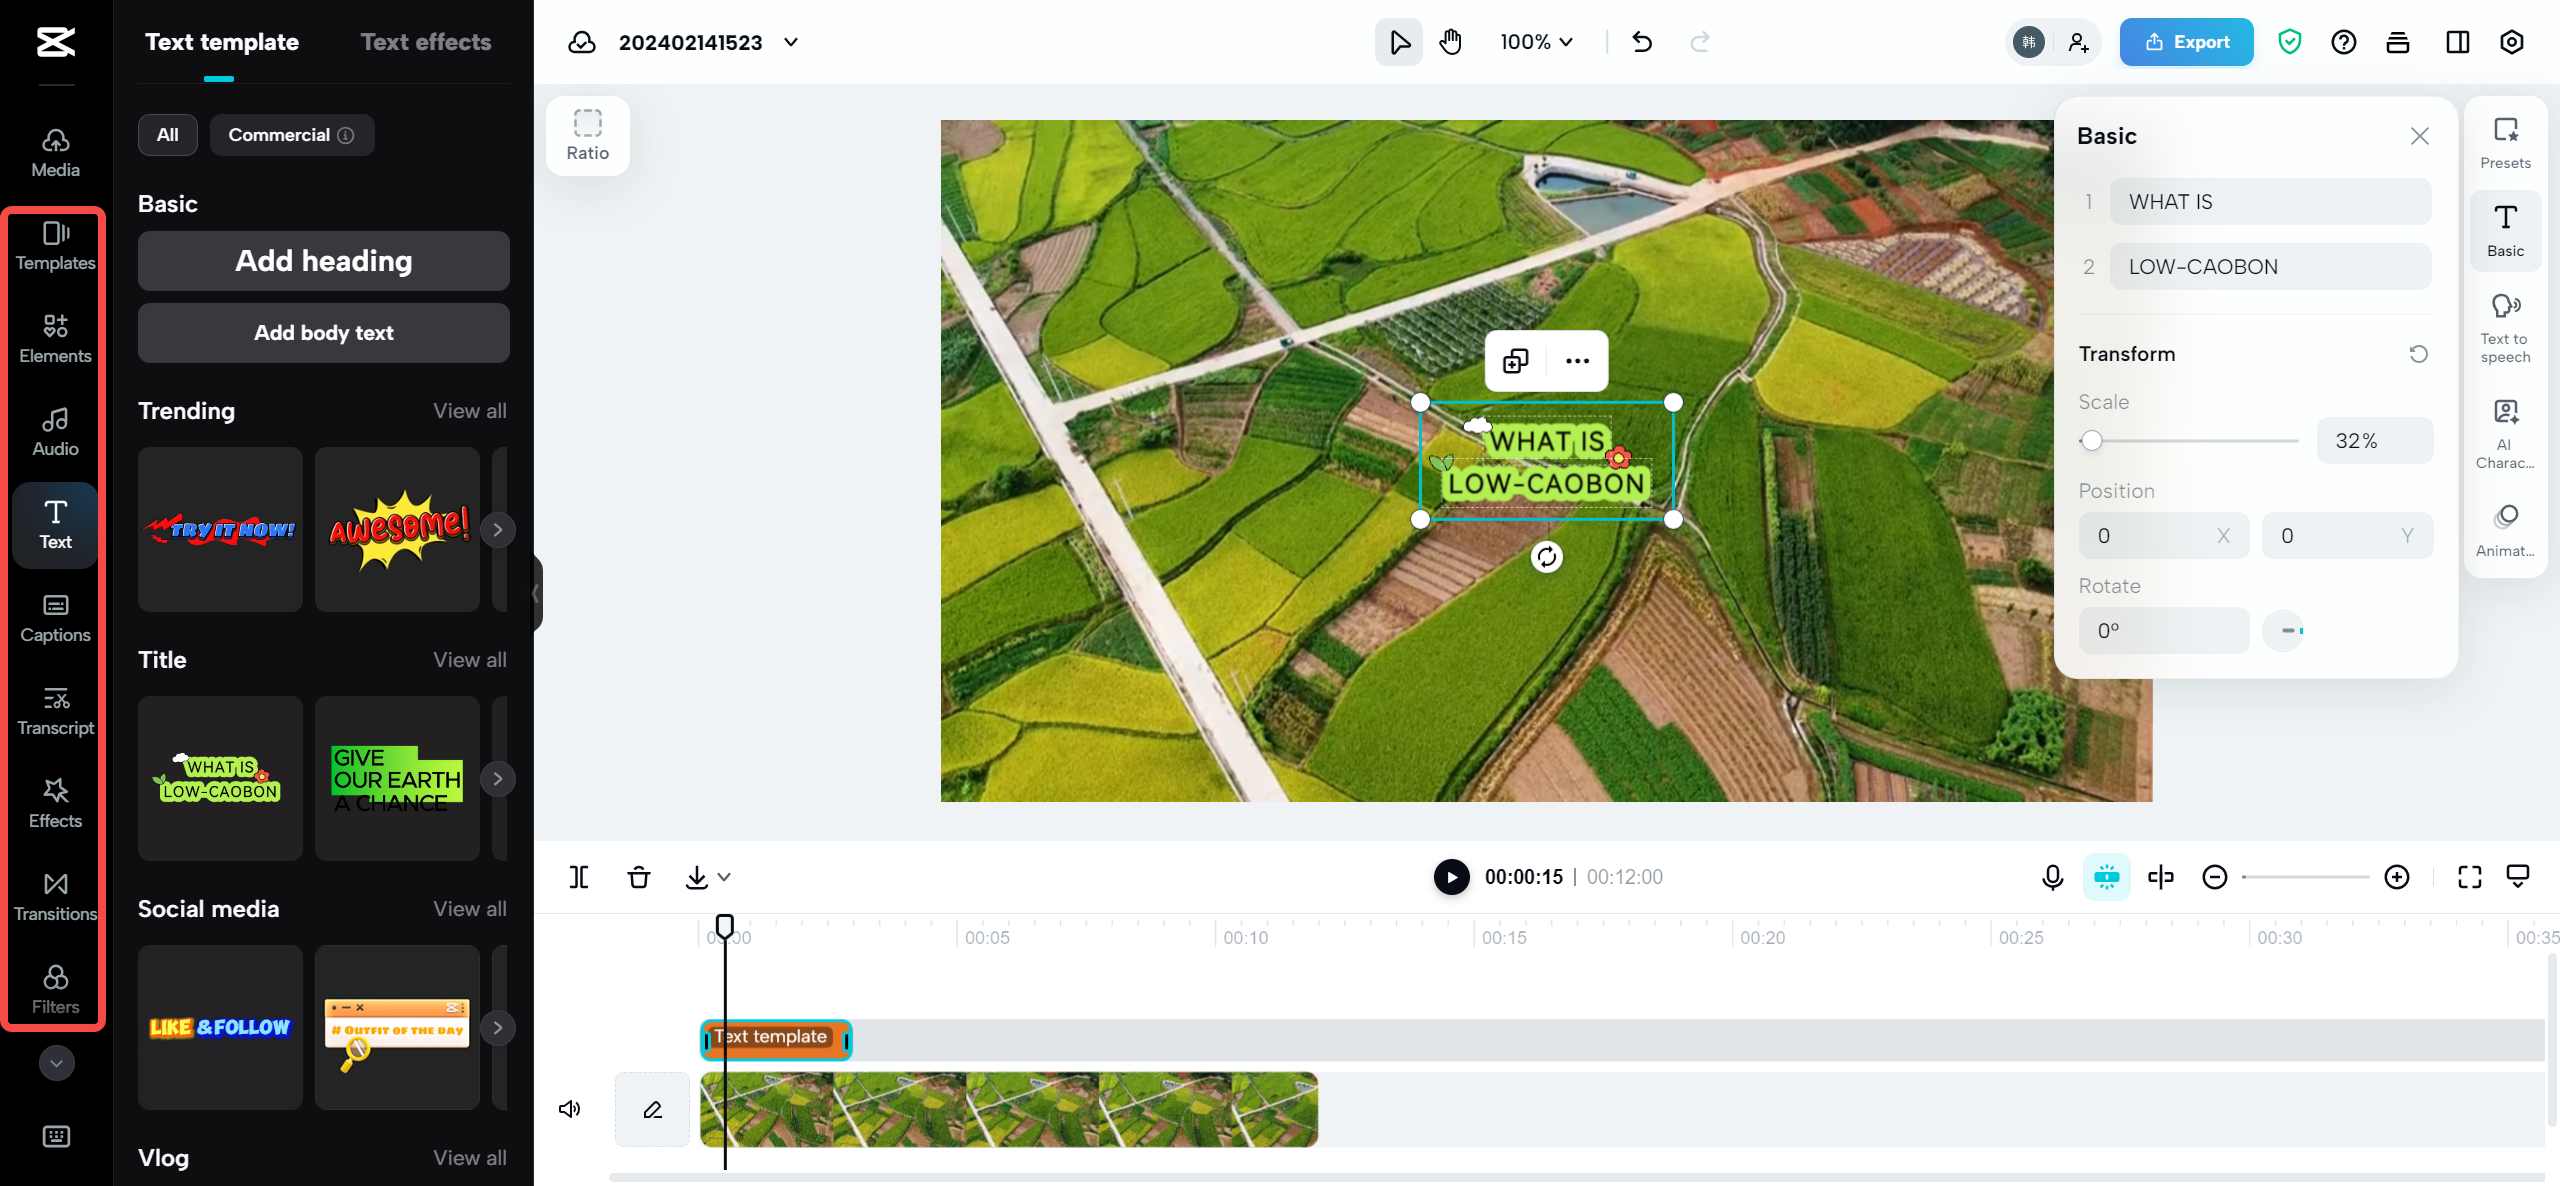Click the Record voiceover microphone icon
The width and height of the screenshot is (2560, 1186).
2052,877
